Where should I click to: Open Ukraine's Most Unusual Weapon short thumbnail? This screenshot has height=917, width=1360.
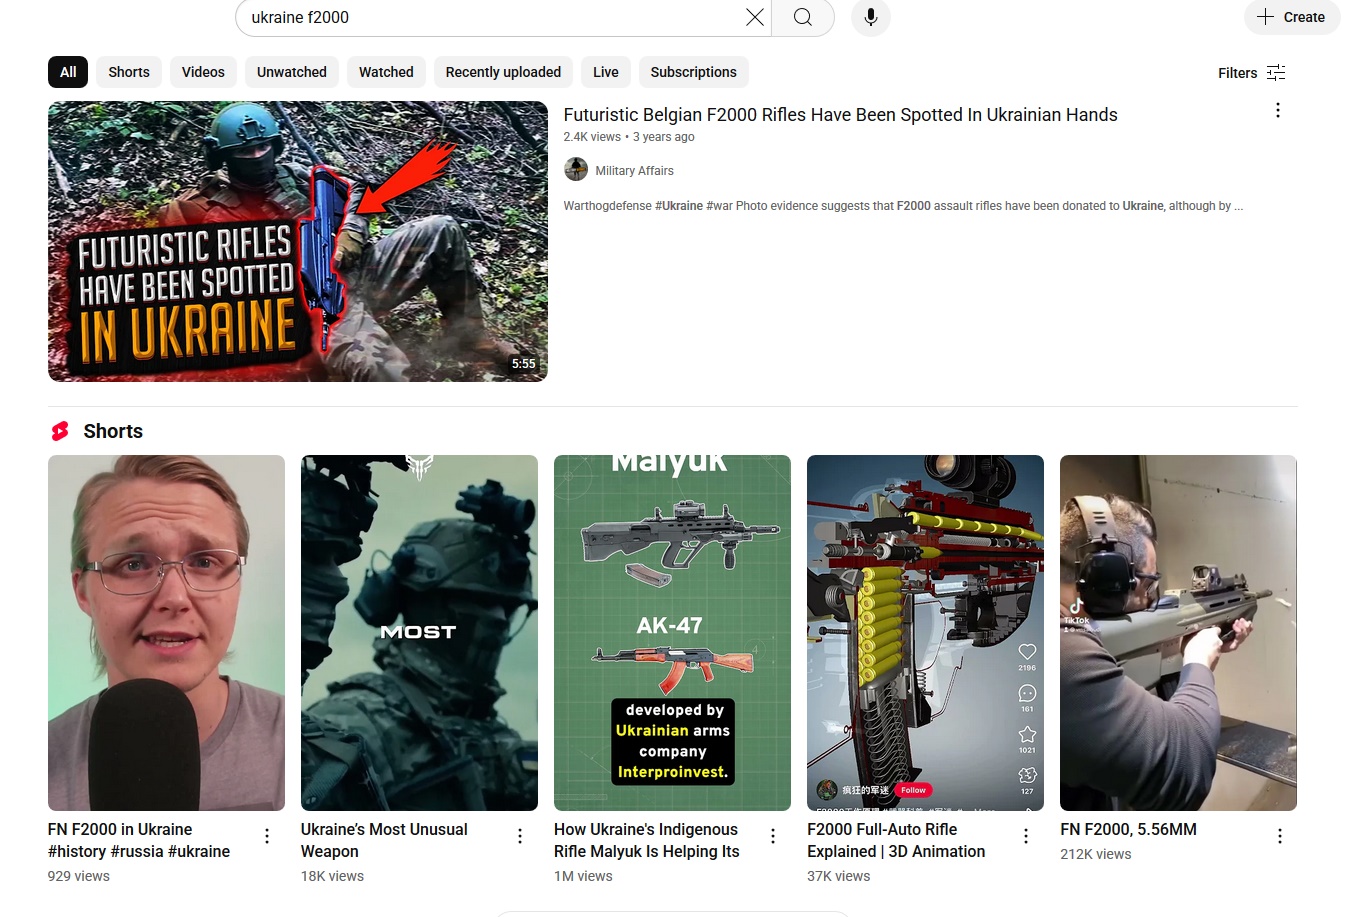pos(419,633)
